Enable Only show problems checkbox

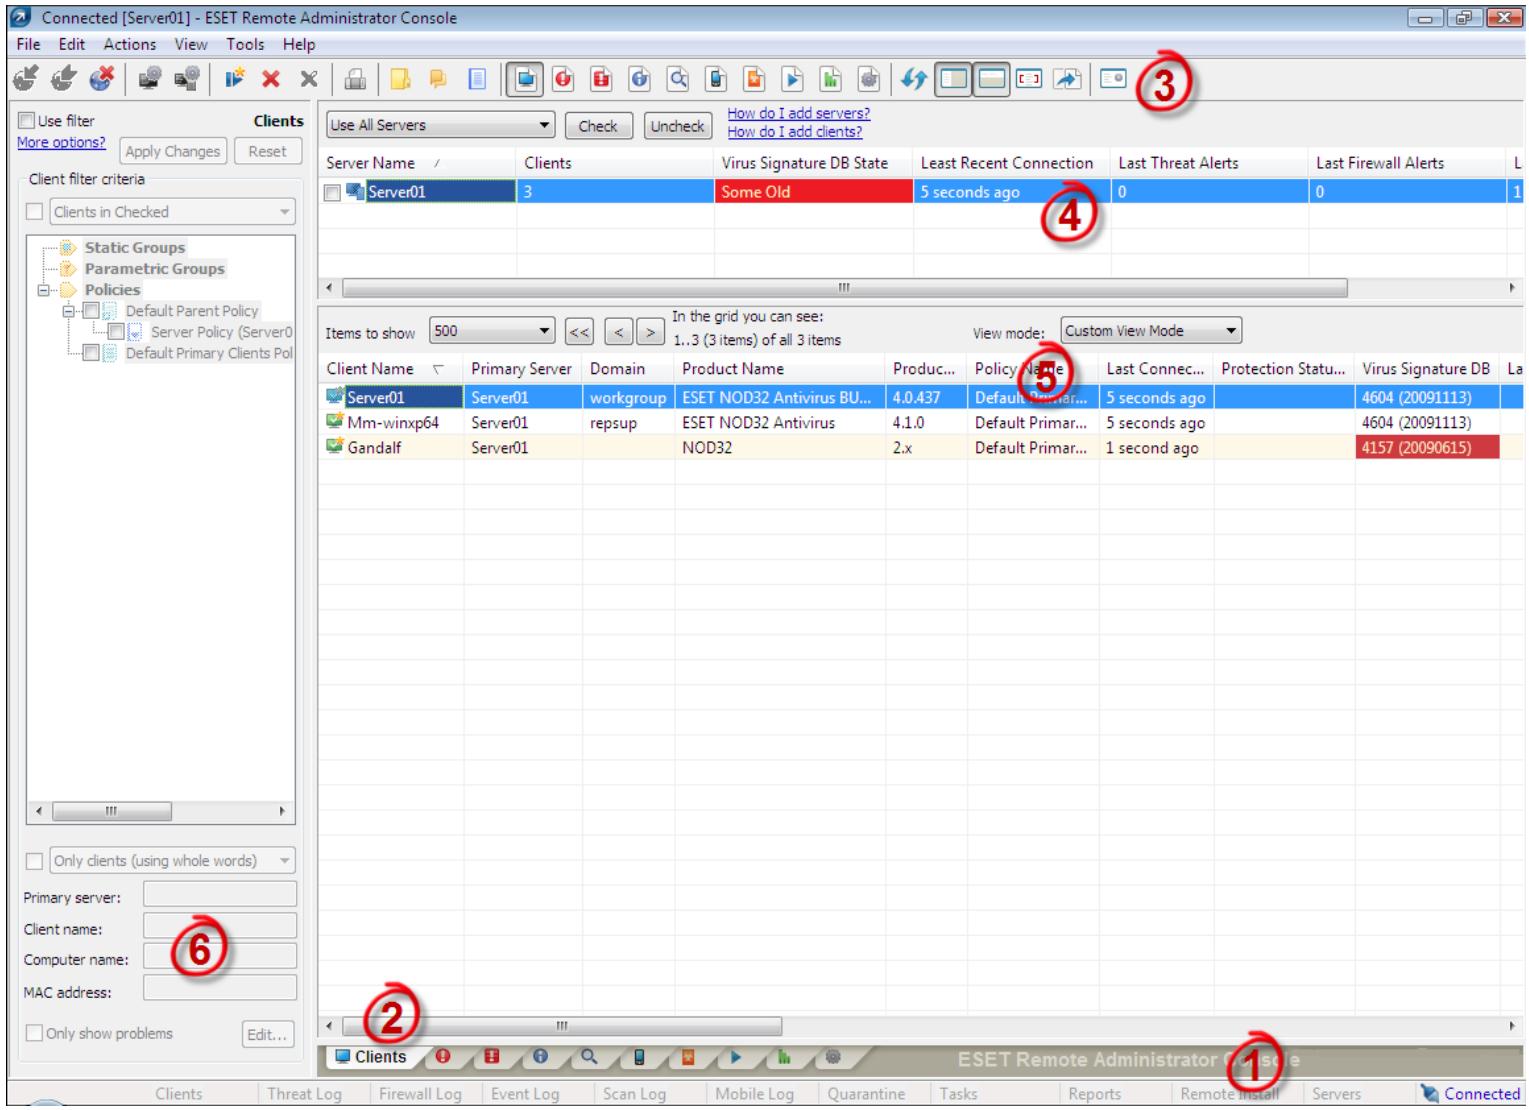[x=35, y=1033]
